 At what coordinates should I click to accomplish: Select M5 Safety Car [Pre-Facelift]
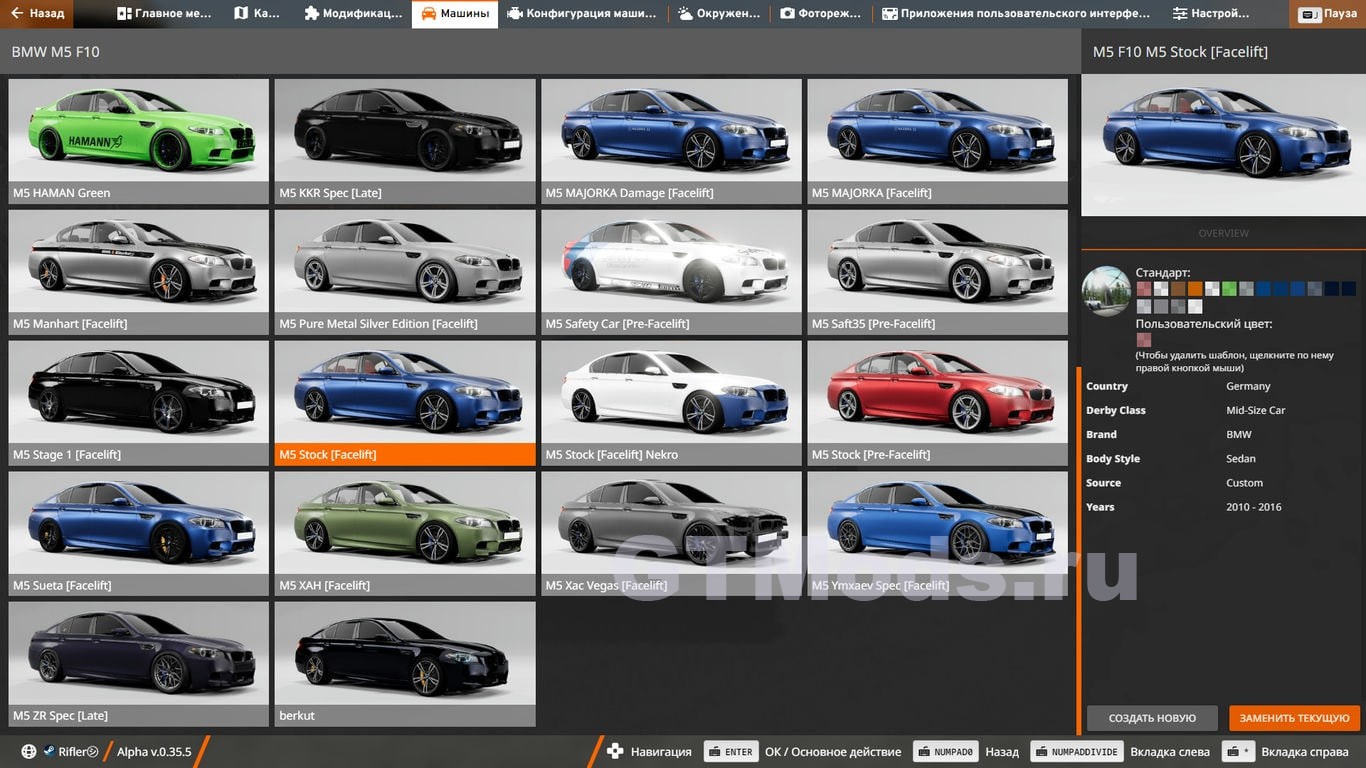click(672, 272)
